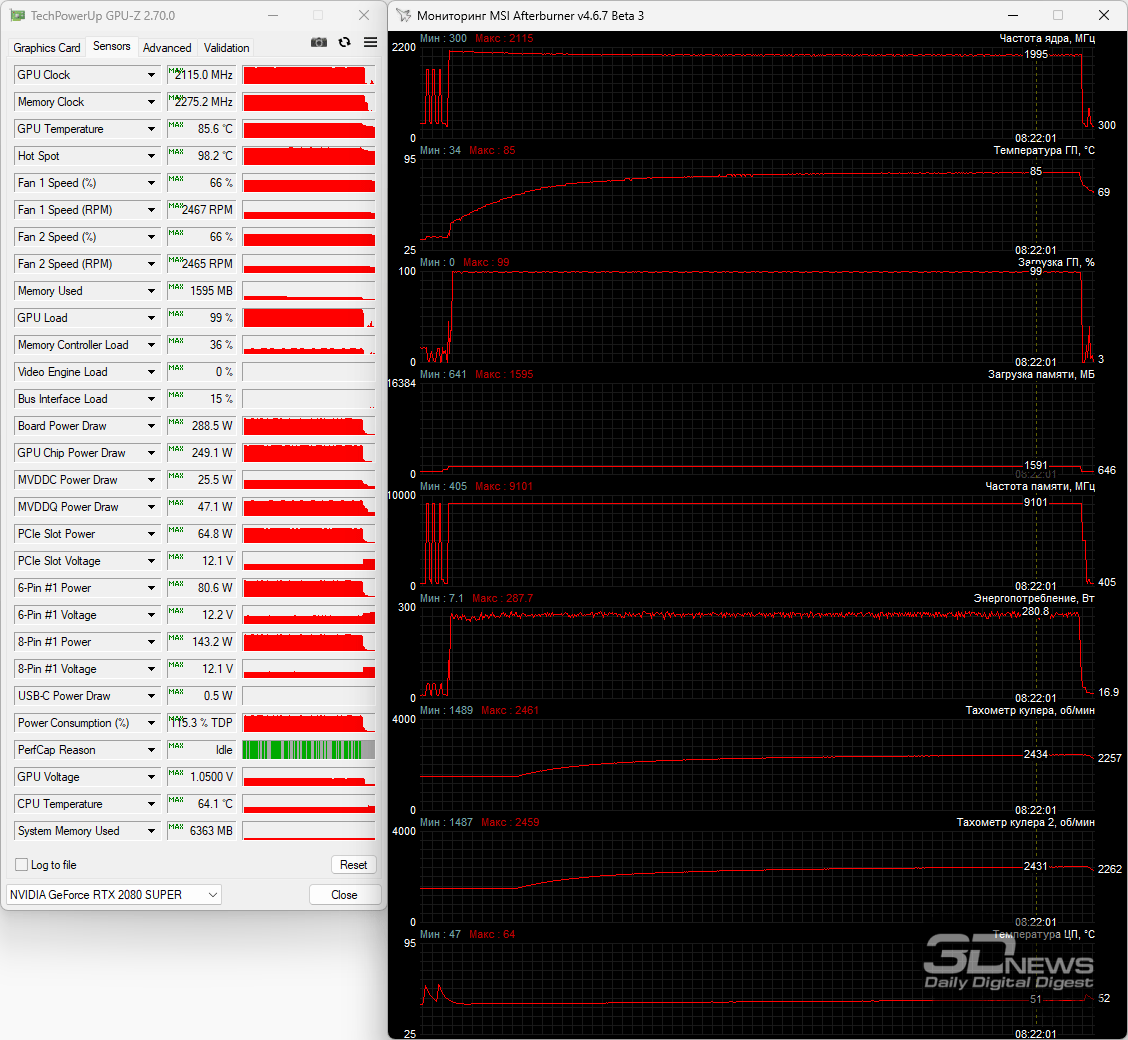Expand the USB-C Power Draw dropdown
This screenshot has height=1040, width=1128.
click(151, 695)
